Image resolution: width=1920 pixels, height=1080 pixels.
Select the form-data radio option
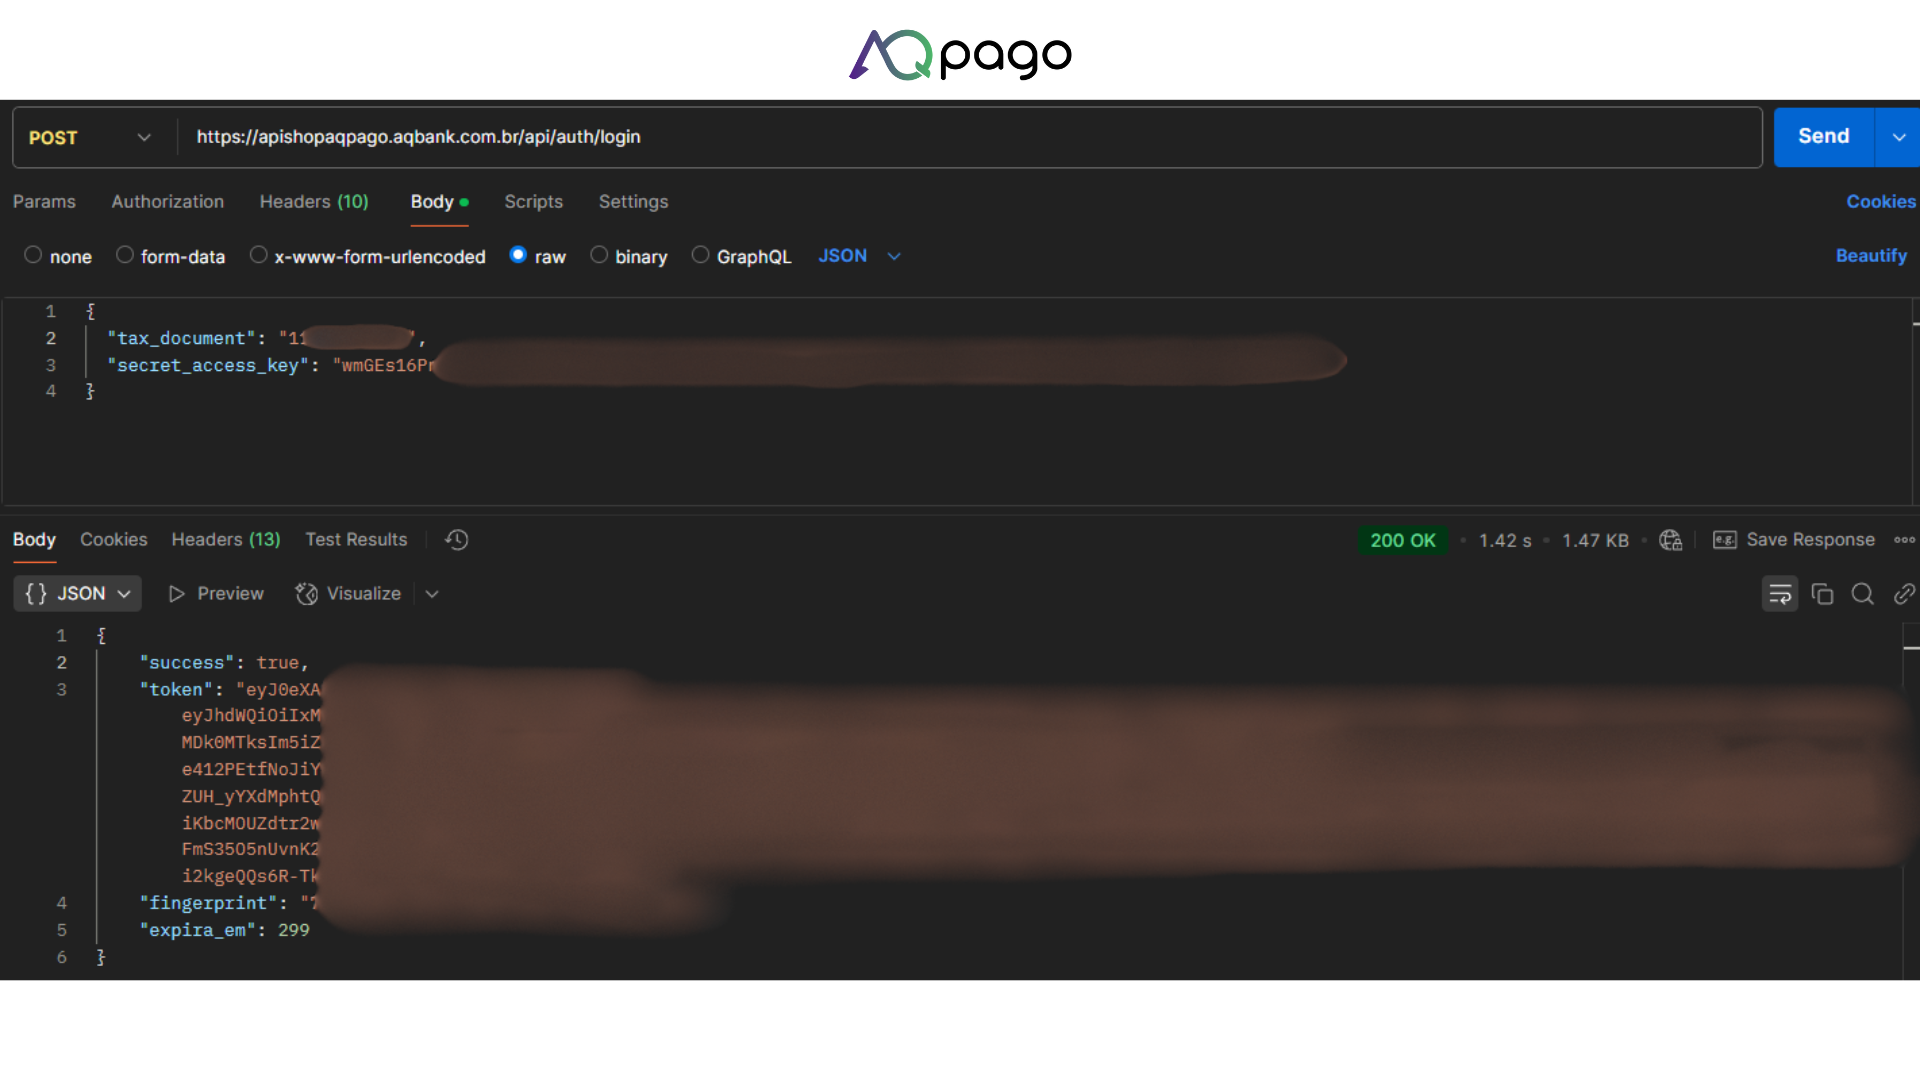(x=124, y=255)
